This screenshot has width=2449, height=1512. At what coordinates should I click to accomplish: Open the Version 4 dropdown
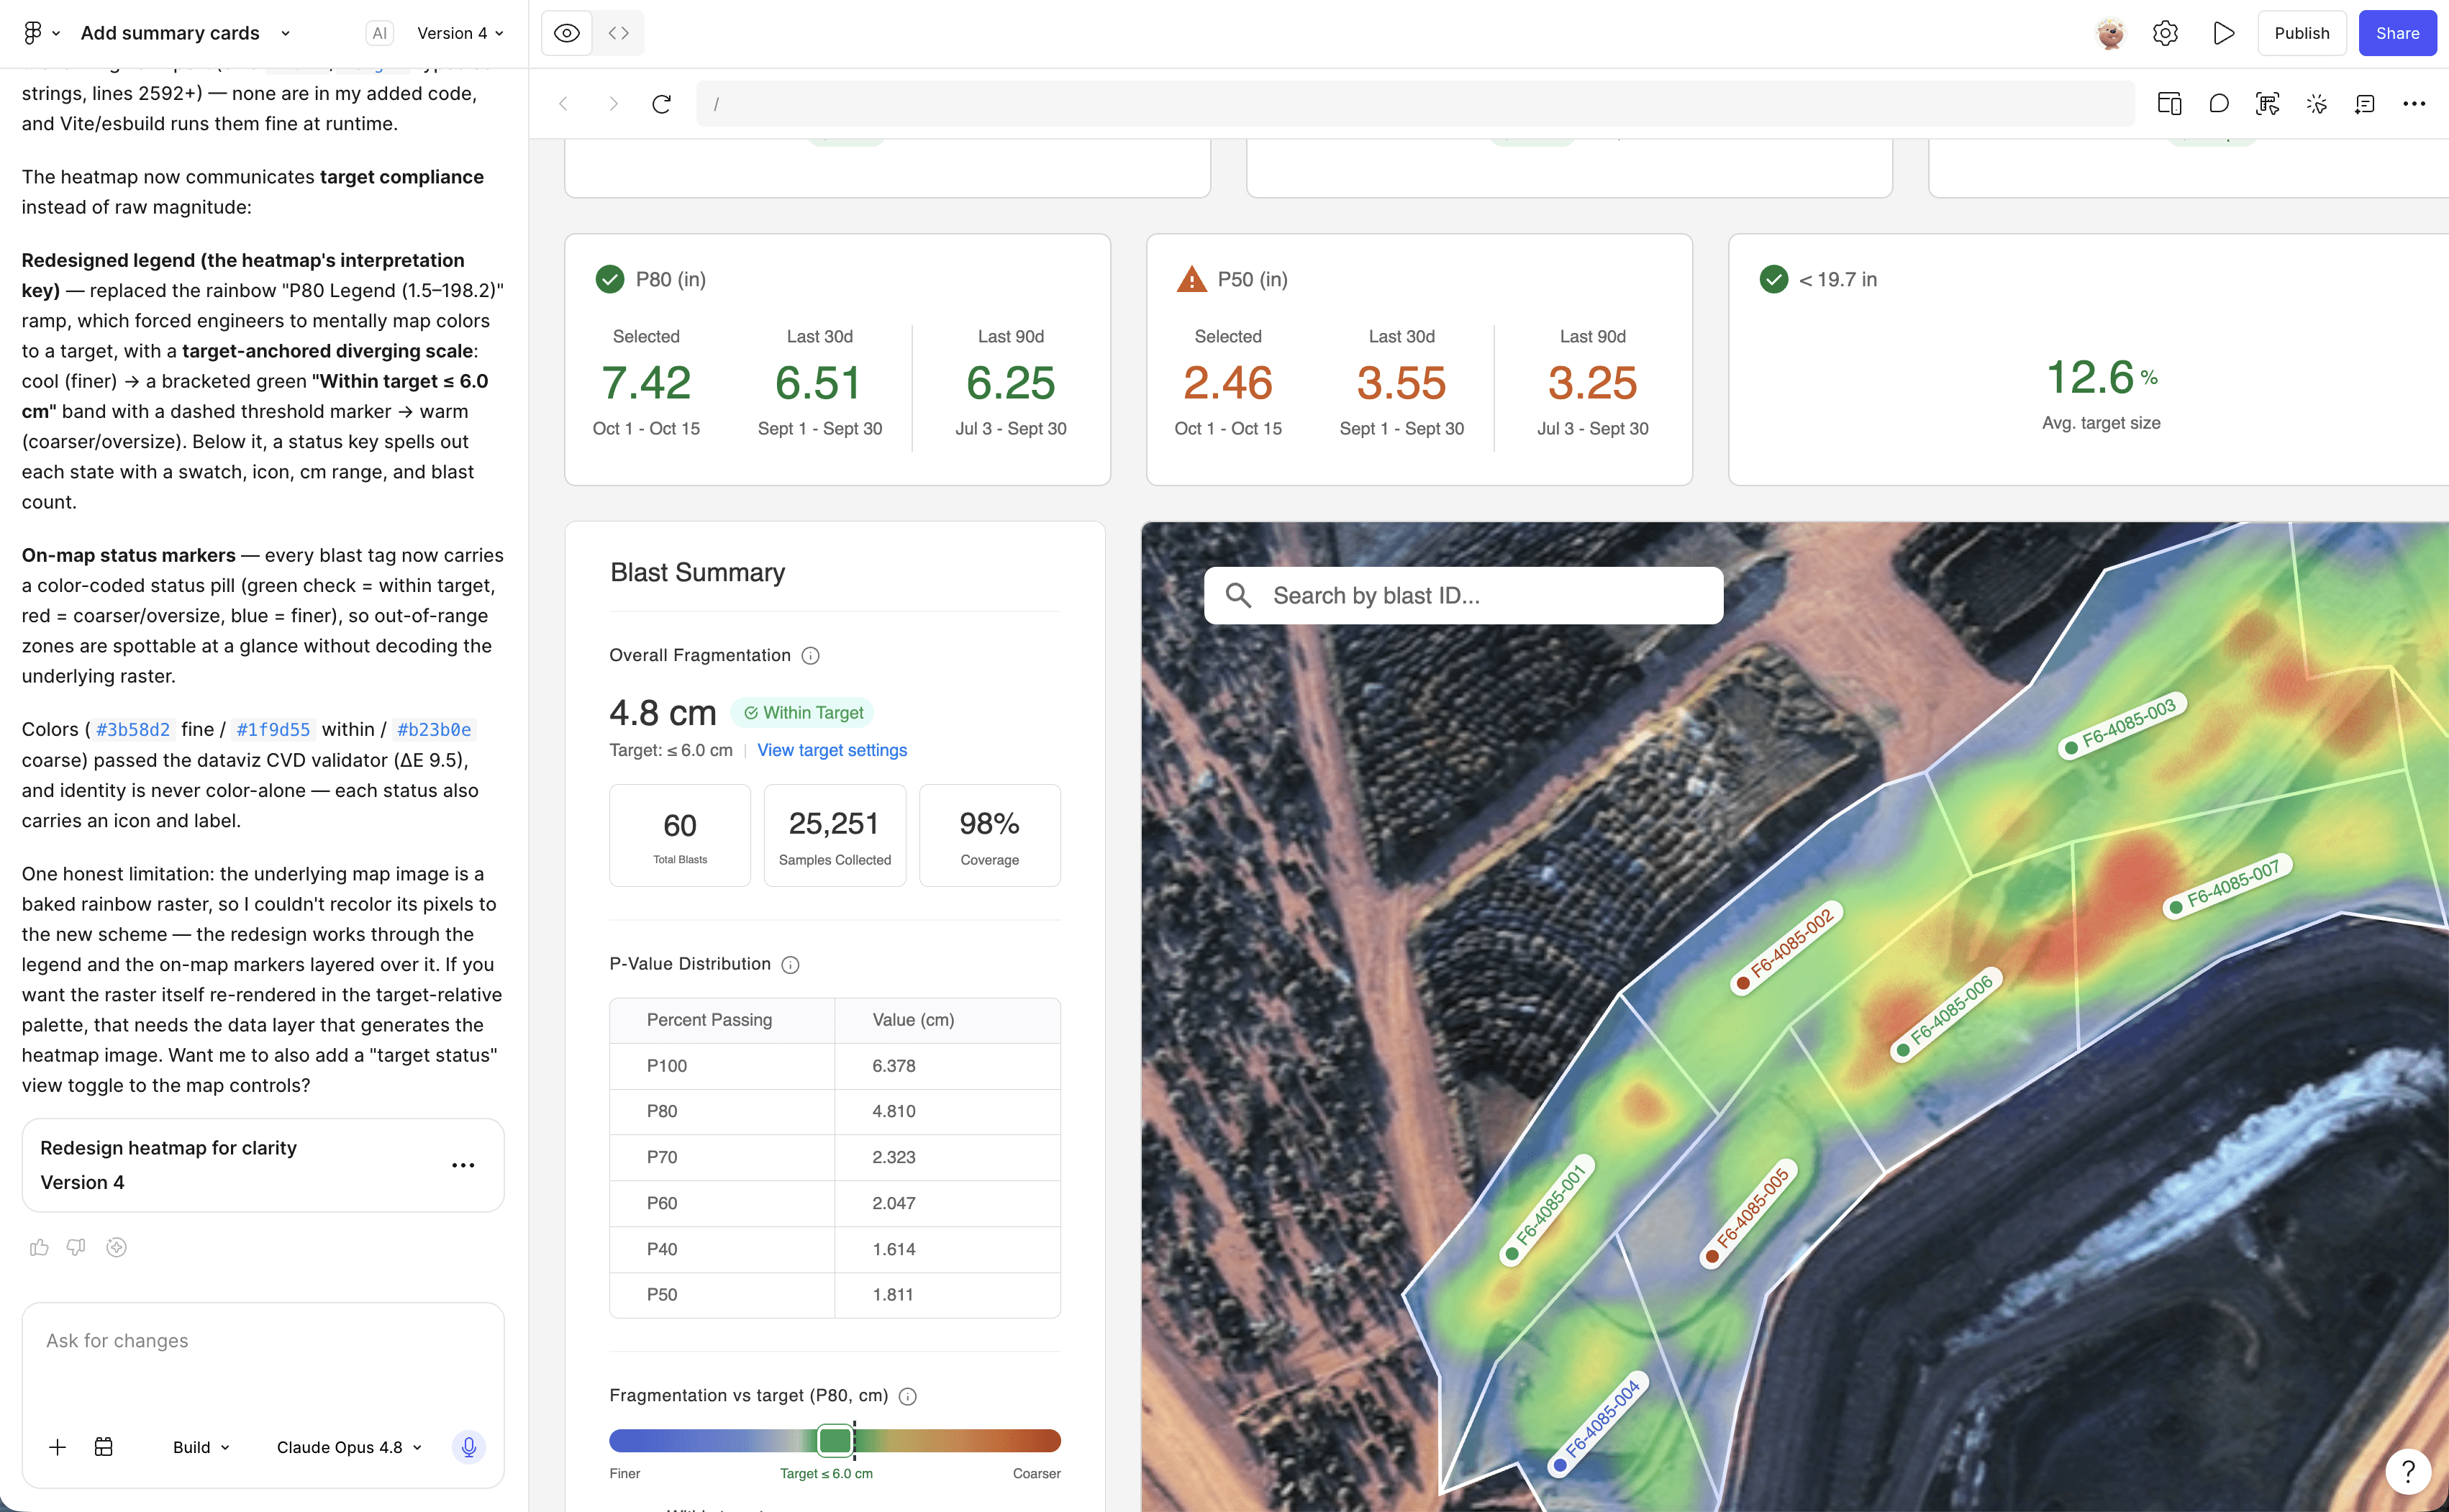tap(460, 33)
